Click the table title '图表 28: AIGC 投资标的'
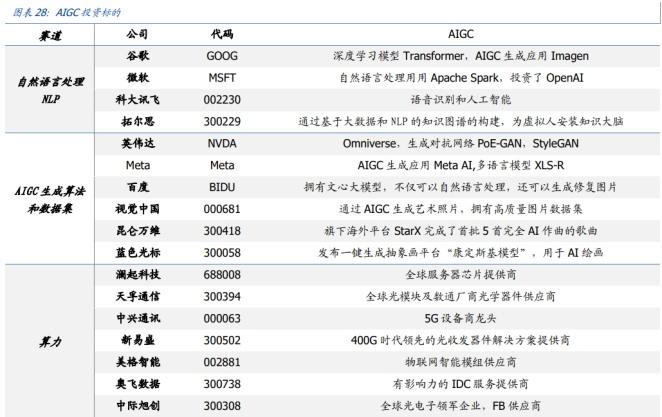The height and width of the screenshot is (417, 662). pyautogui.click(x=67, y=12)
